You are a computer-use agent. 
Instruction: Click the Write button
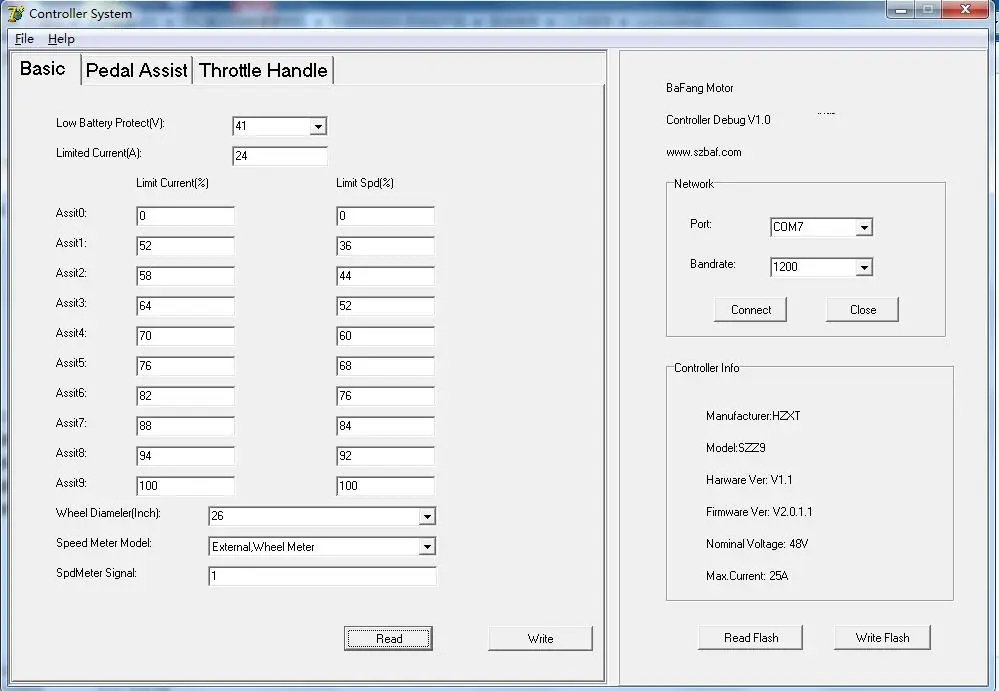tap(540, 639)
